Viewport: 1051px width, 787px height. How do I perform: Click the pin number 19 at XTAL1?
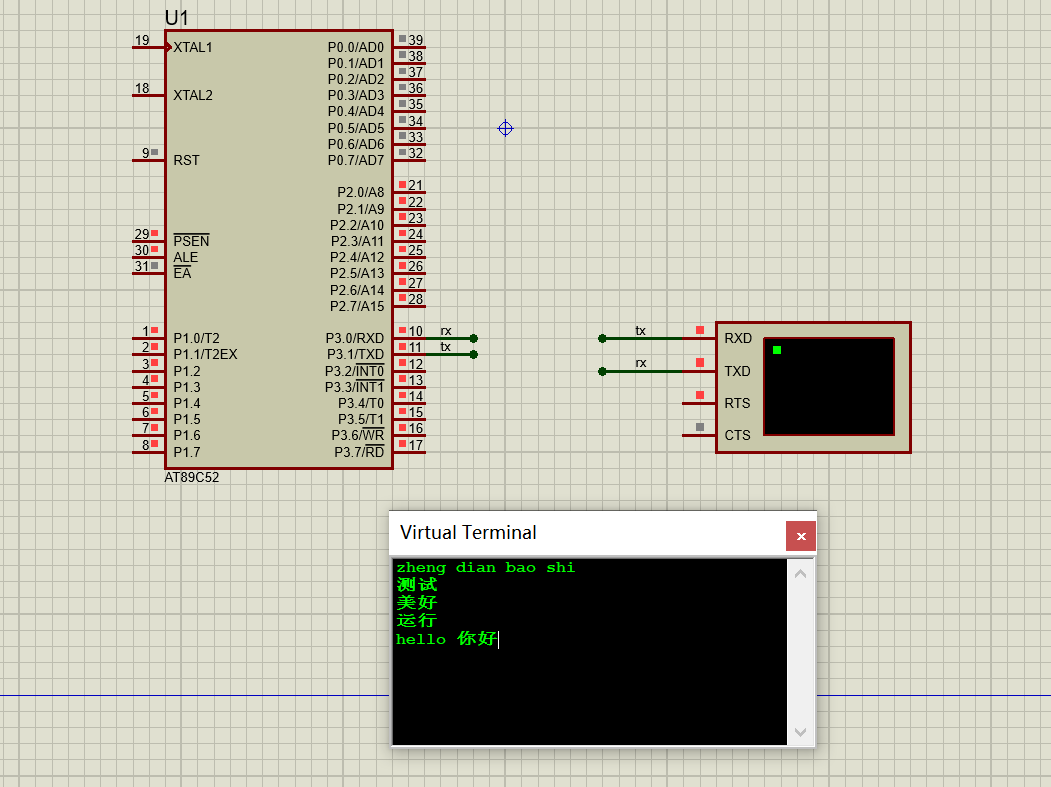142,40
